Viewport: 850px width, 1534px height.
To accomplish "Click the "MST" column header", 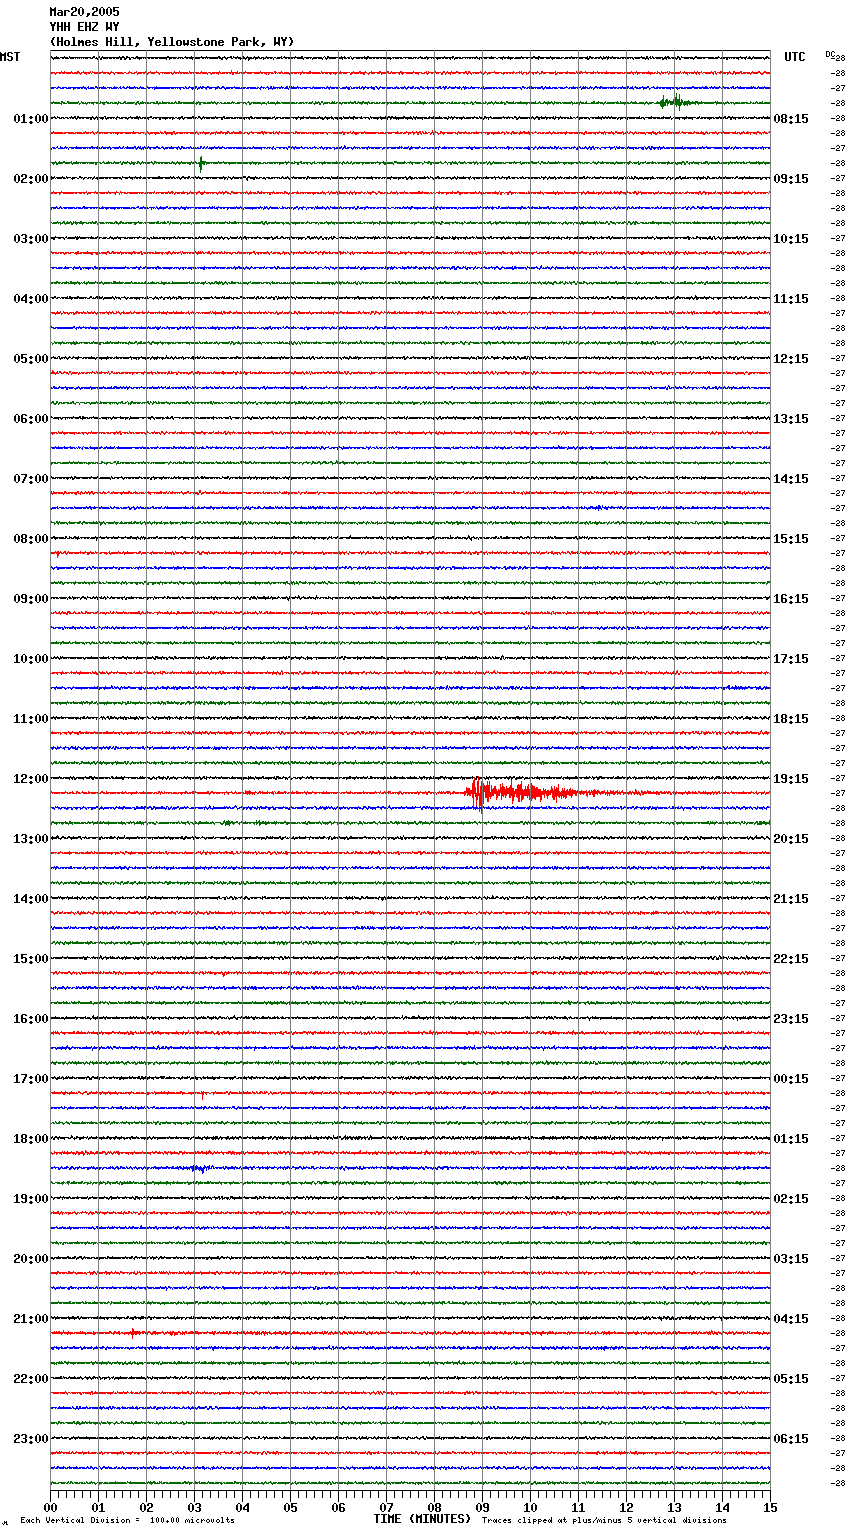I will click(10, 57).
